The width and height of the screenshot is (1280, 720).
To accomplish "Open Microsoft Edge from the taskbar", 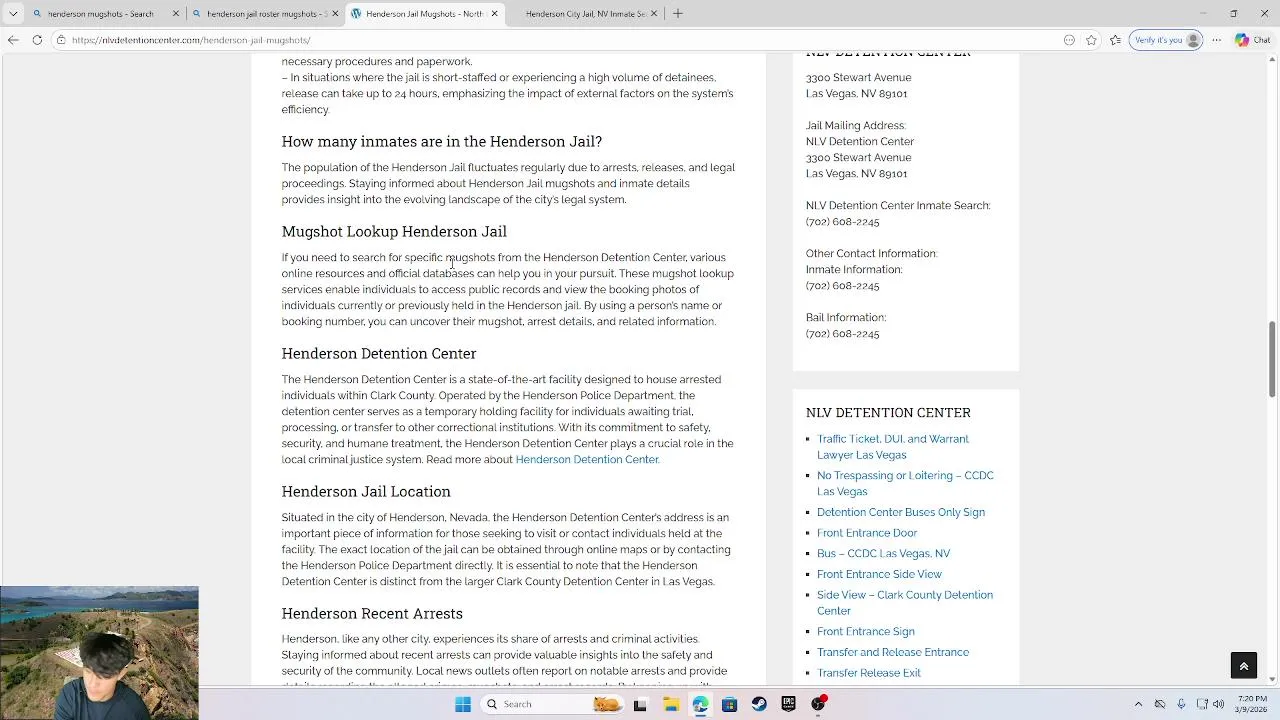I will point(700,704).
